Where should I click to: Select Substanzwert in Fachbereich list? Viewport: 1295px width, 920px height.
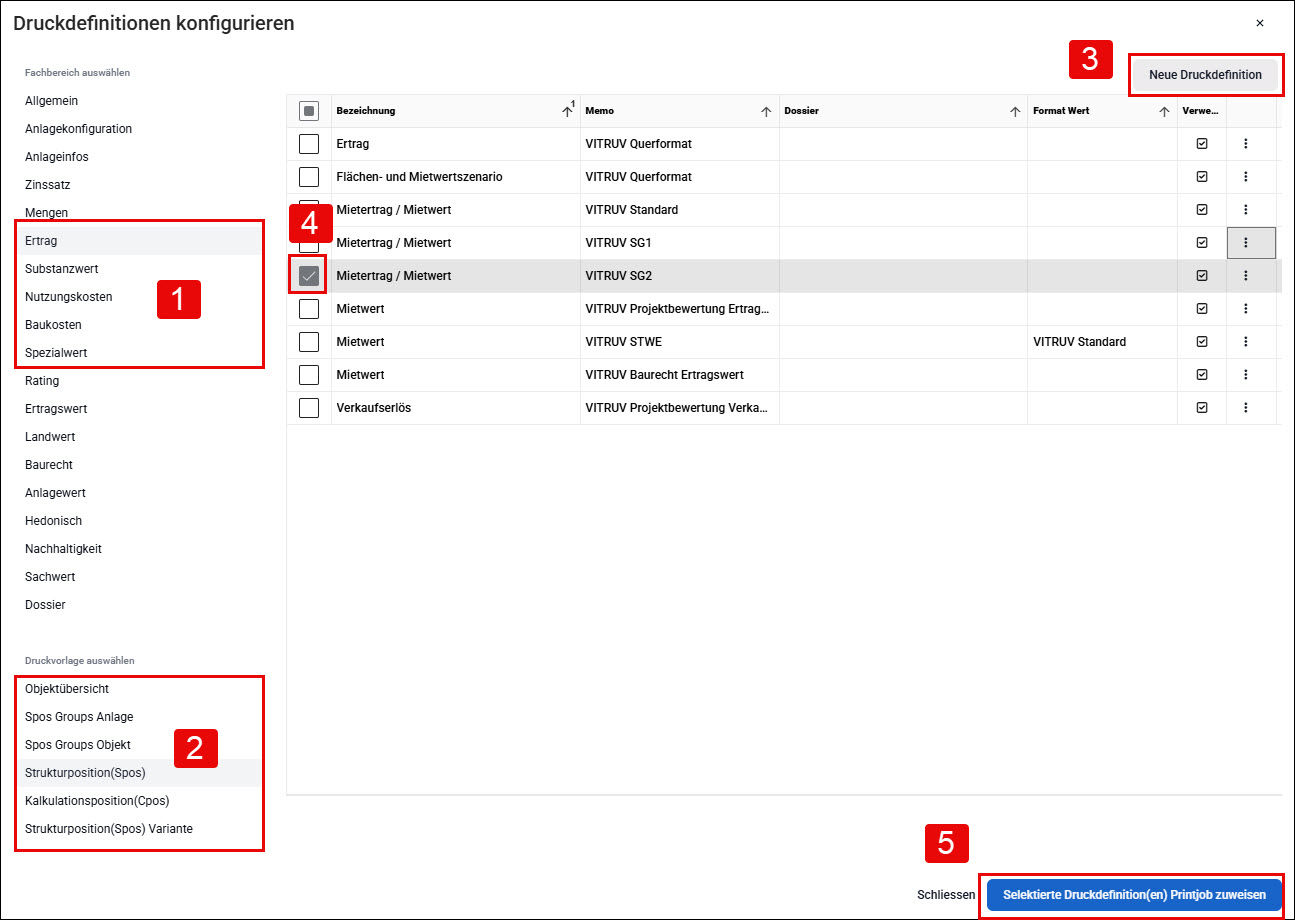(x=62, y=269)
